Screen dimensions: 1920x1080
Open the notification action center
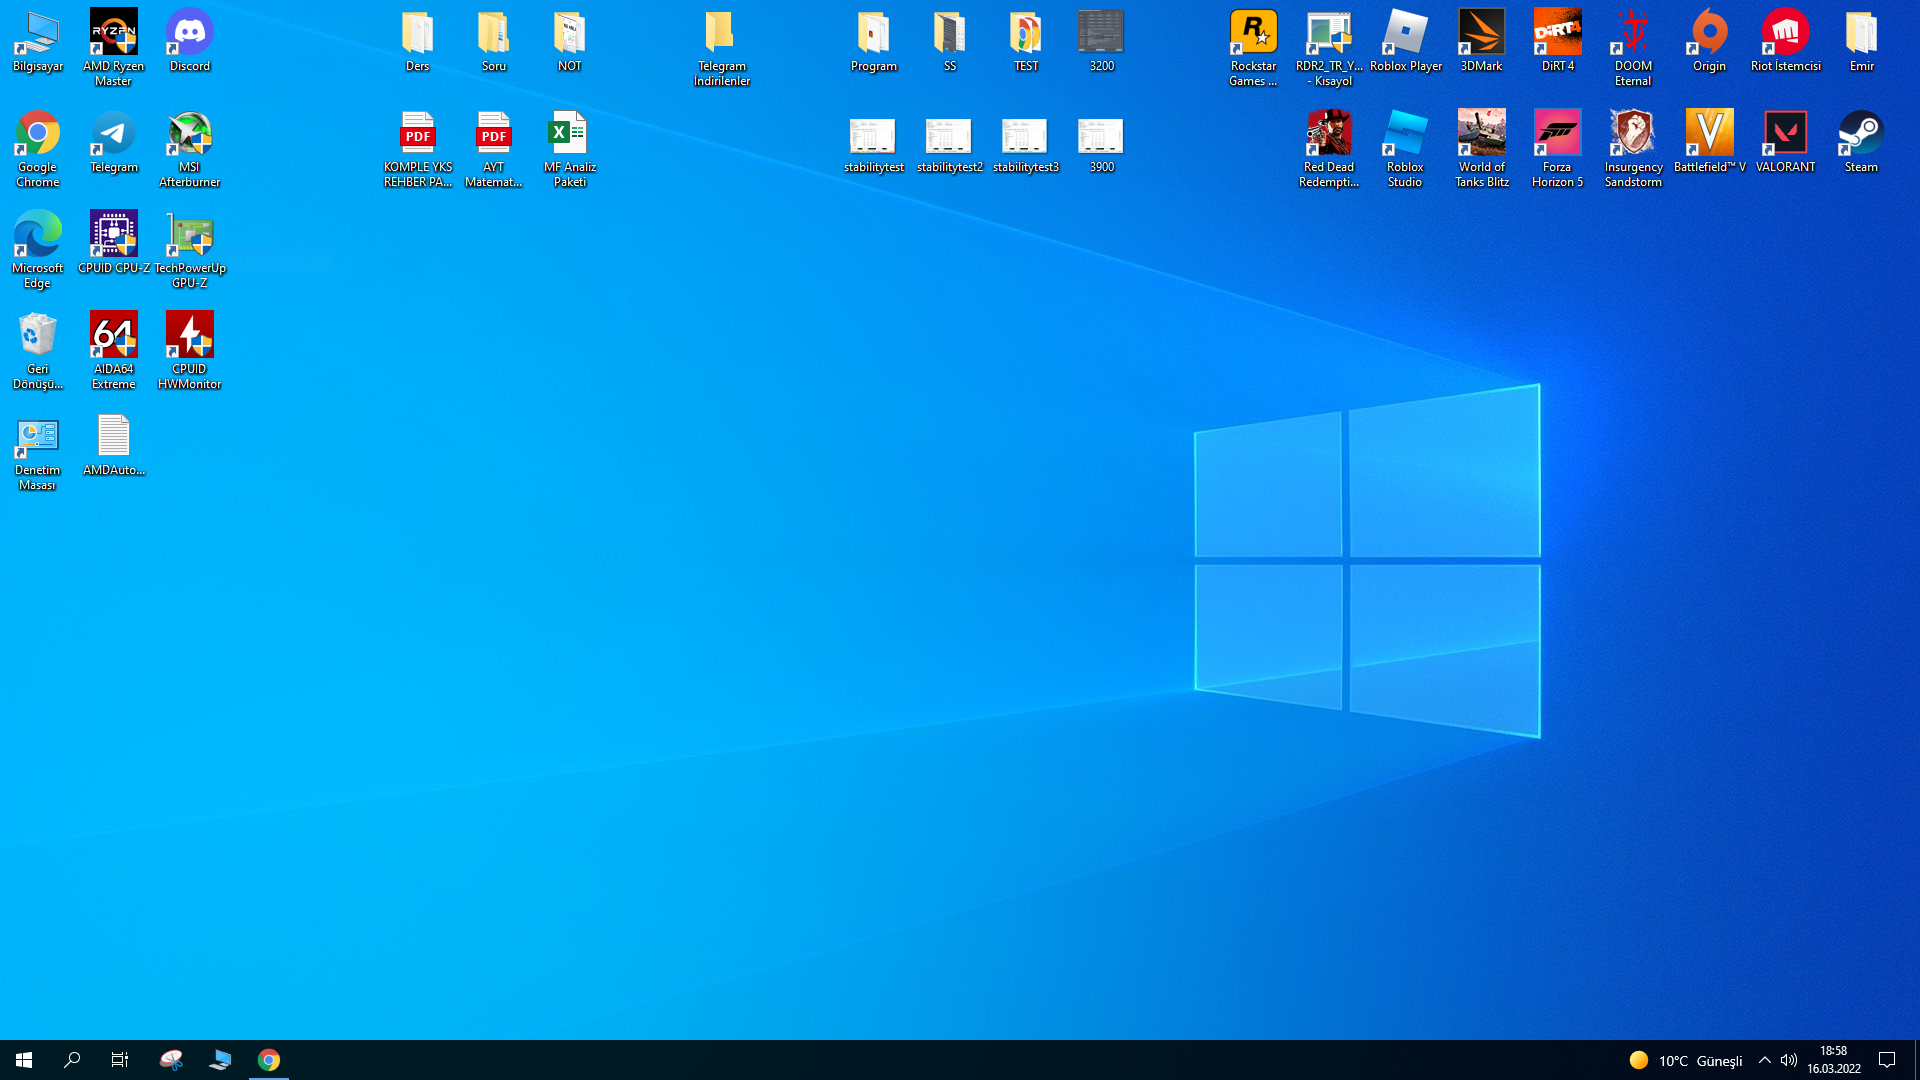tap(1888, 1060)
